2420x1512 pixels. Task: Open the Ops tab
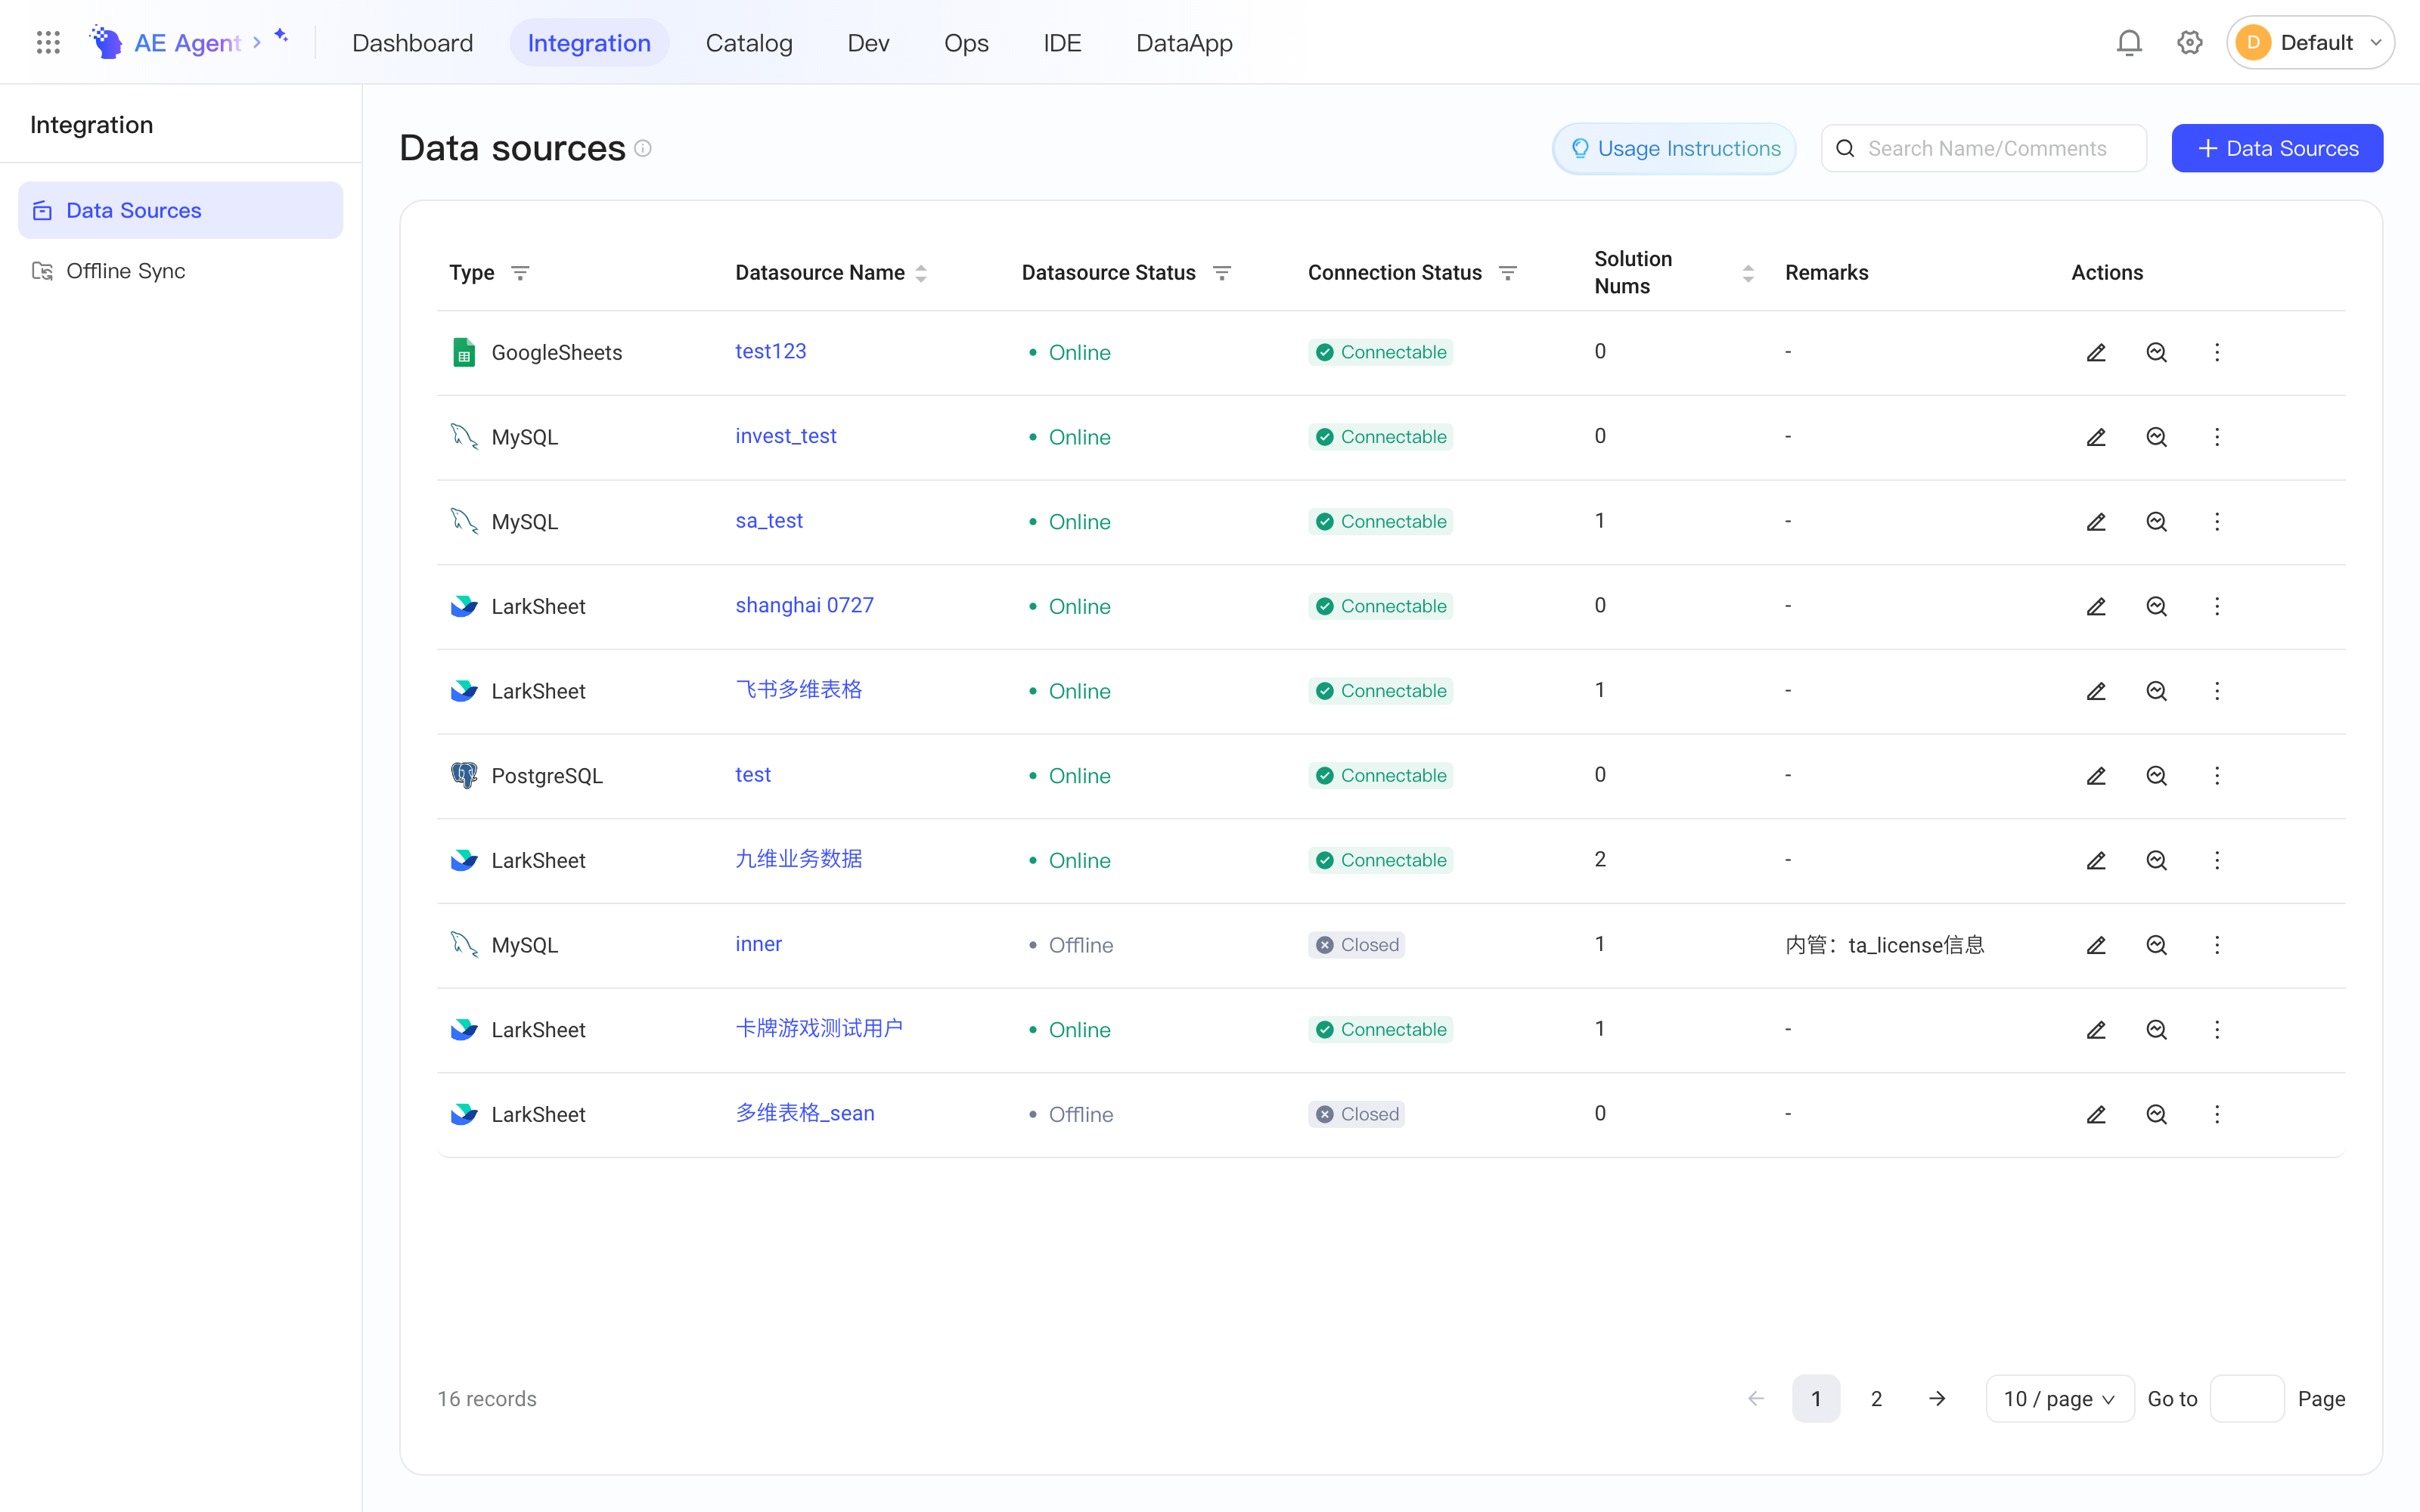point(966,42)
